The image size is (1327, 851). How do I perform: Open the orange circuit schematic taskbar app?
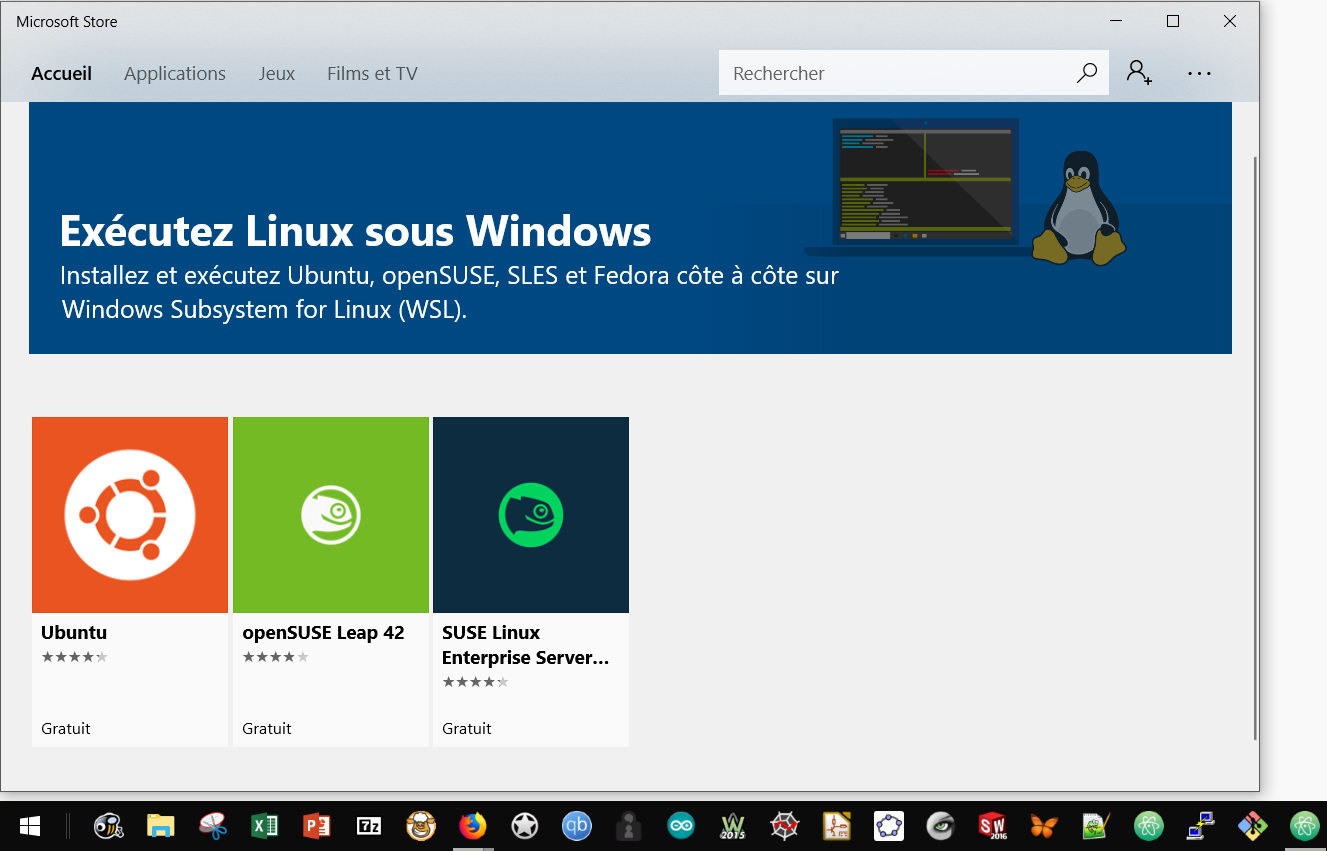836,826
